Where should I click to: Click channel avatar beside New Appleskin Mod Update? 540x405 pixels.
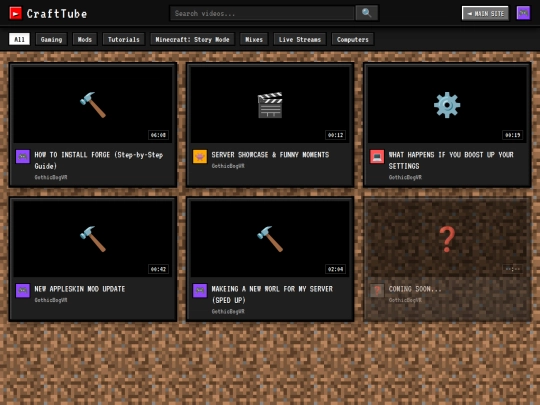point(23,290)
